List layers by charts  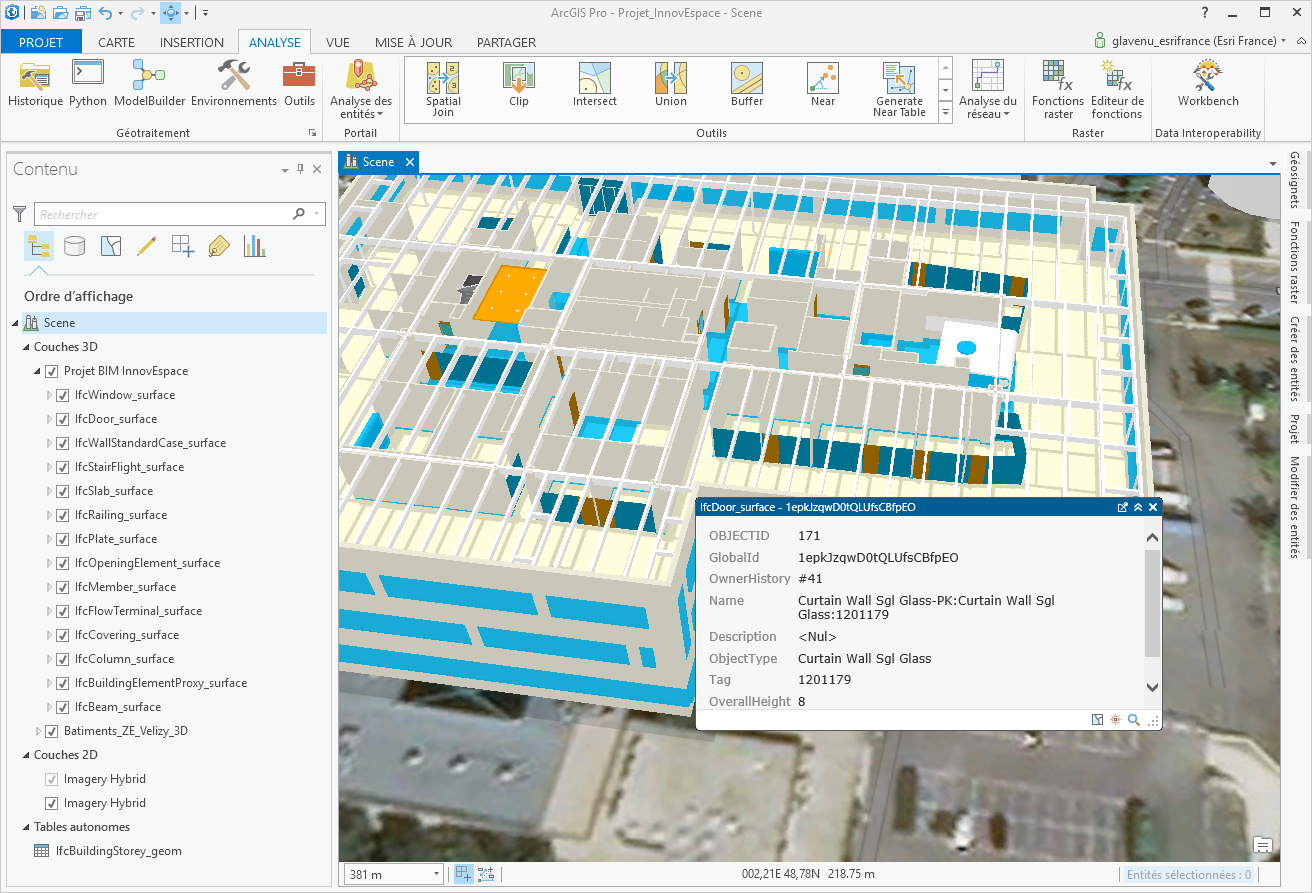(255, 246)
